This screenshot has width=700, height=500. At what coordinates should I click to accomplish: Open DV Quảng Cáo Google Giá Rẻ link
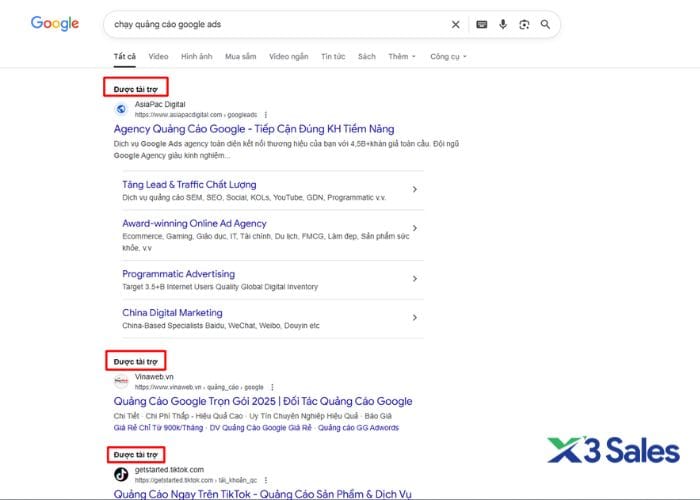coord(261,428)
